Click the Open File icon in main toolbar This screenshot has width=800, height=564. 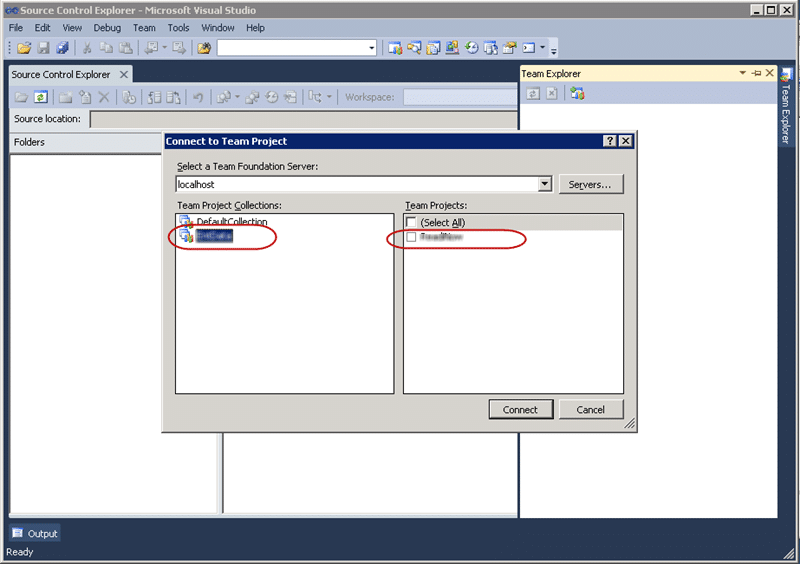pyautogui.click(x=23, y=48)
